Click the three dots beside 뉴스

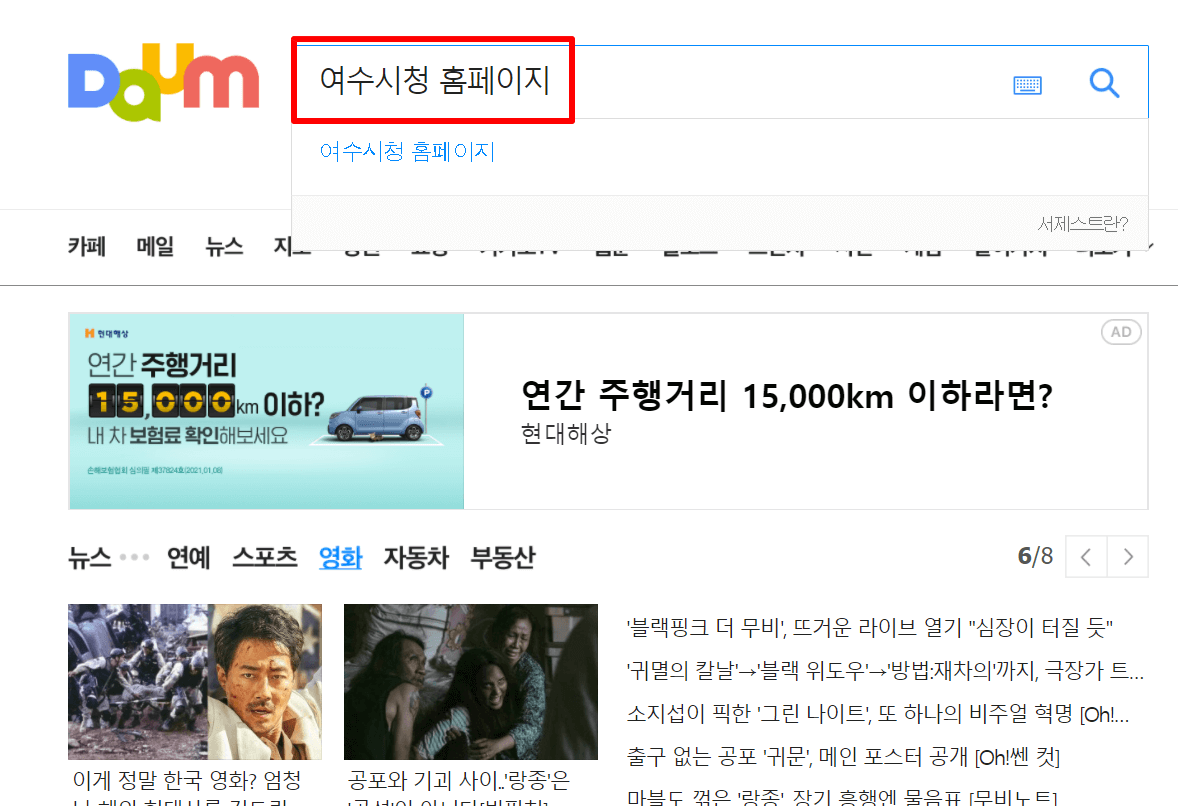pyautogui.click(x=134, y=557)
